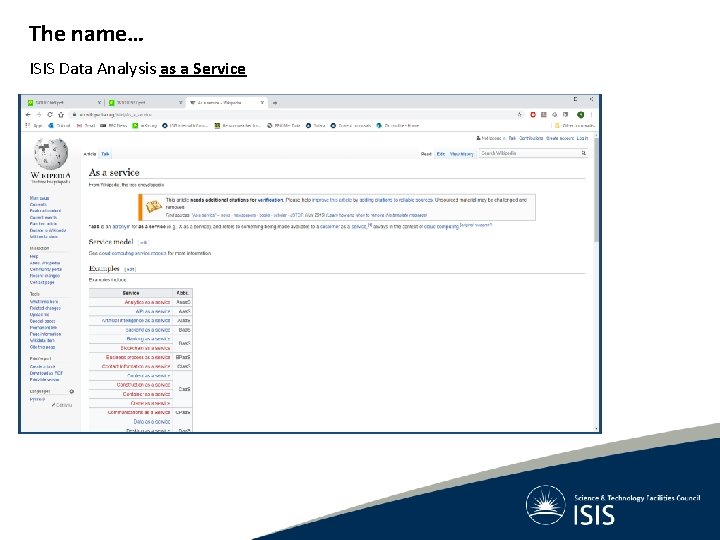720x540 pixels.
Task: Switch to the first browser tab
Action: coord(63,102)
